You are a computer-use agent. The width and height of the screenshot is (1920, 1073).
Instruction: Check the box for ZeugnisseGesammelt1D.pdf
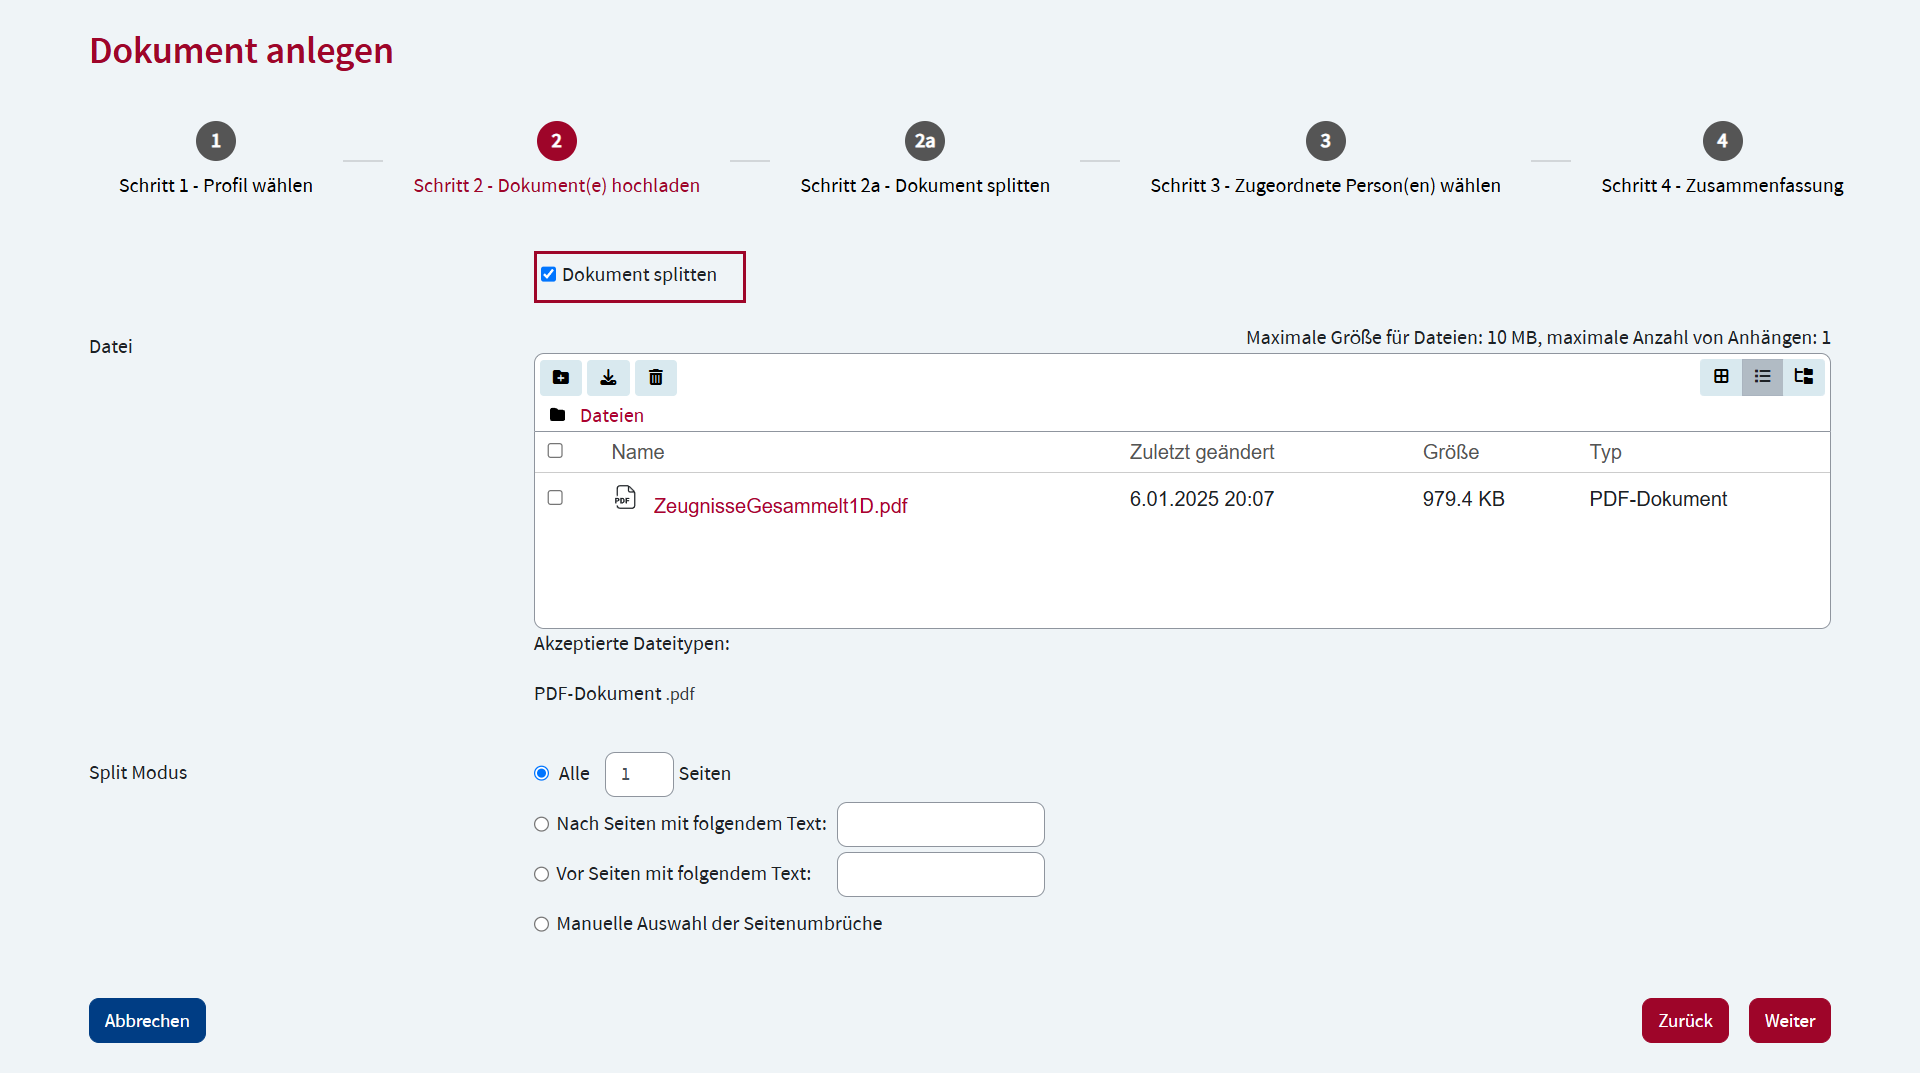tap(555, 498)
